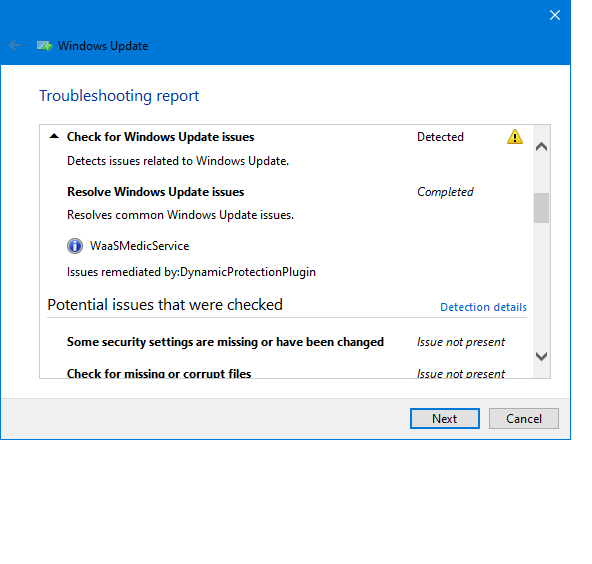The height and width of the screenshot is (564, 592).
Task: Click 'Issue not present' beside security settings row
Action: tap(461, 342)
